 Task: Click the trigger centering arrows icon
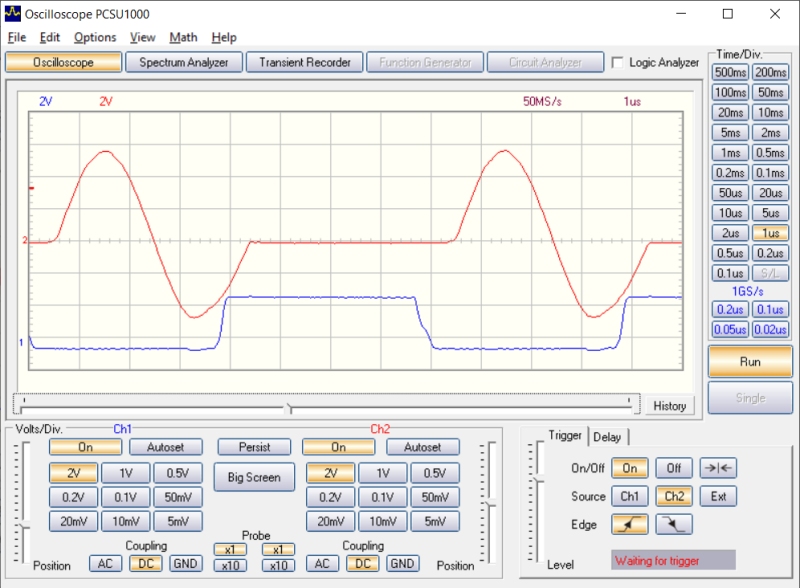(717, 468)
